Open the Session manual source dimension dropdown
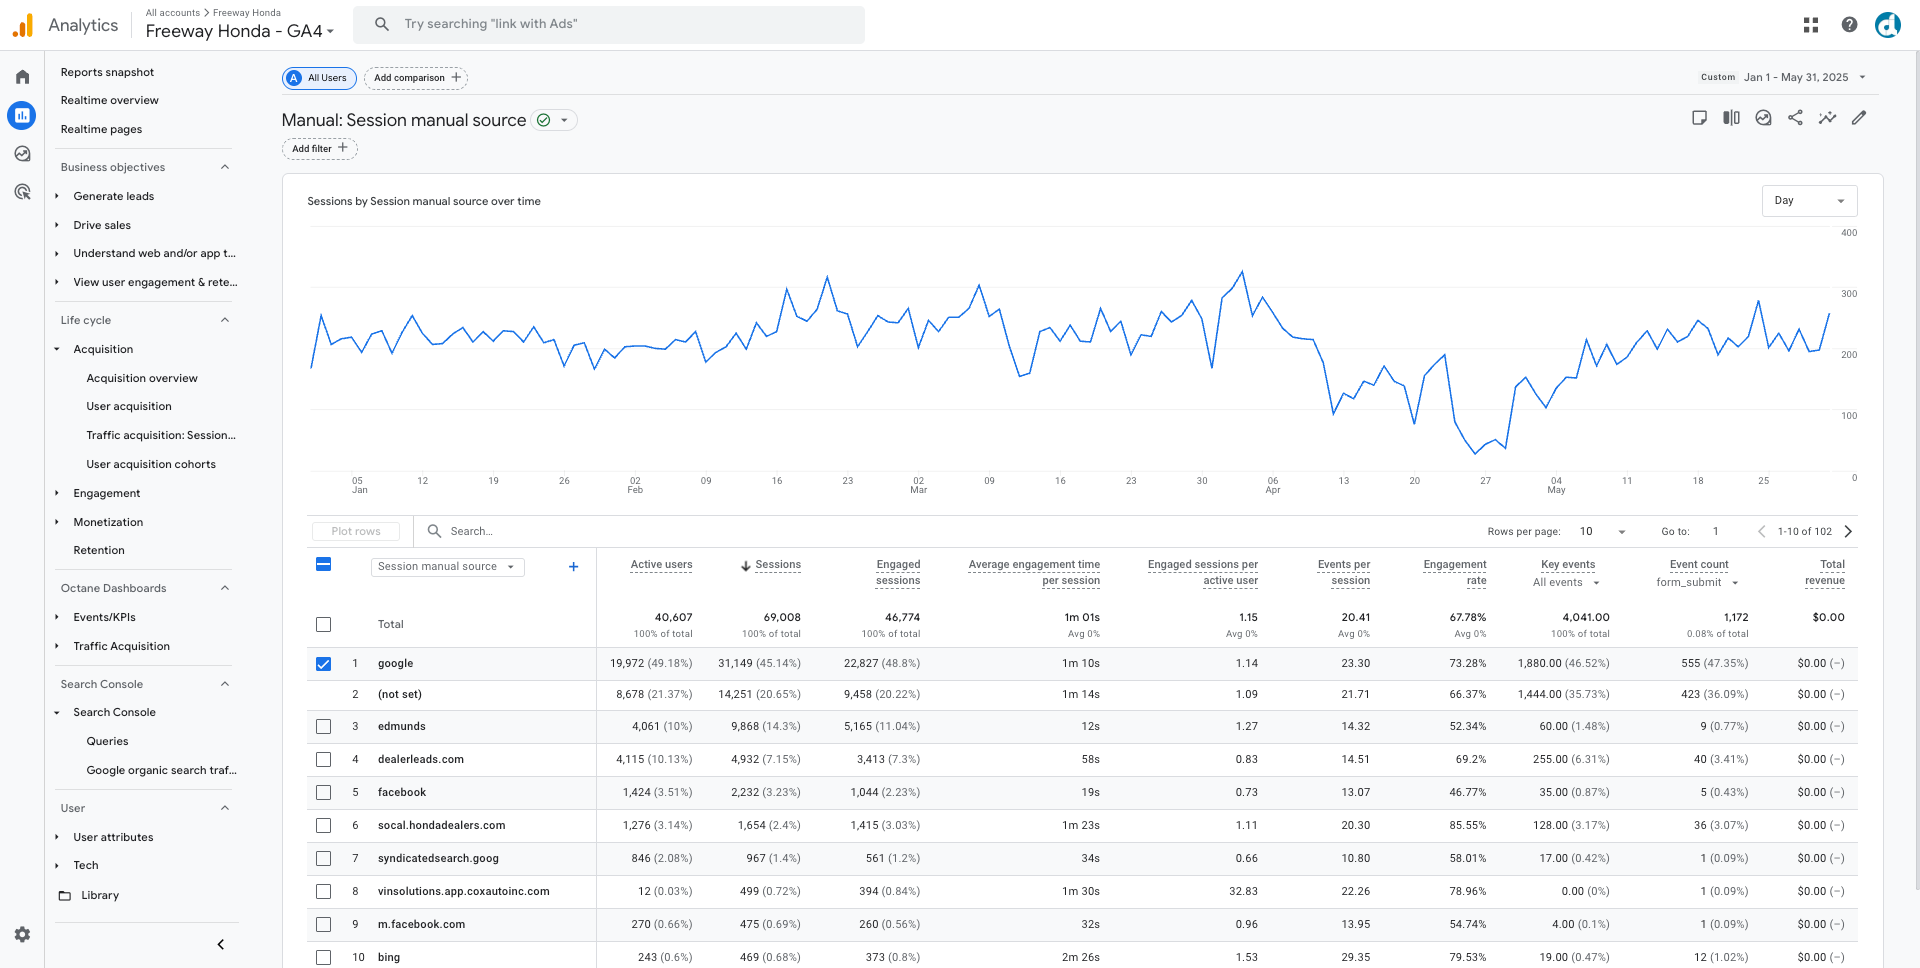Image resolution: width=1920 pixels, height=968 pixels. coord(447,567)
